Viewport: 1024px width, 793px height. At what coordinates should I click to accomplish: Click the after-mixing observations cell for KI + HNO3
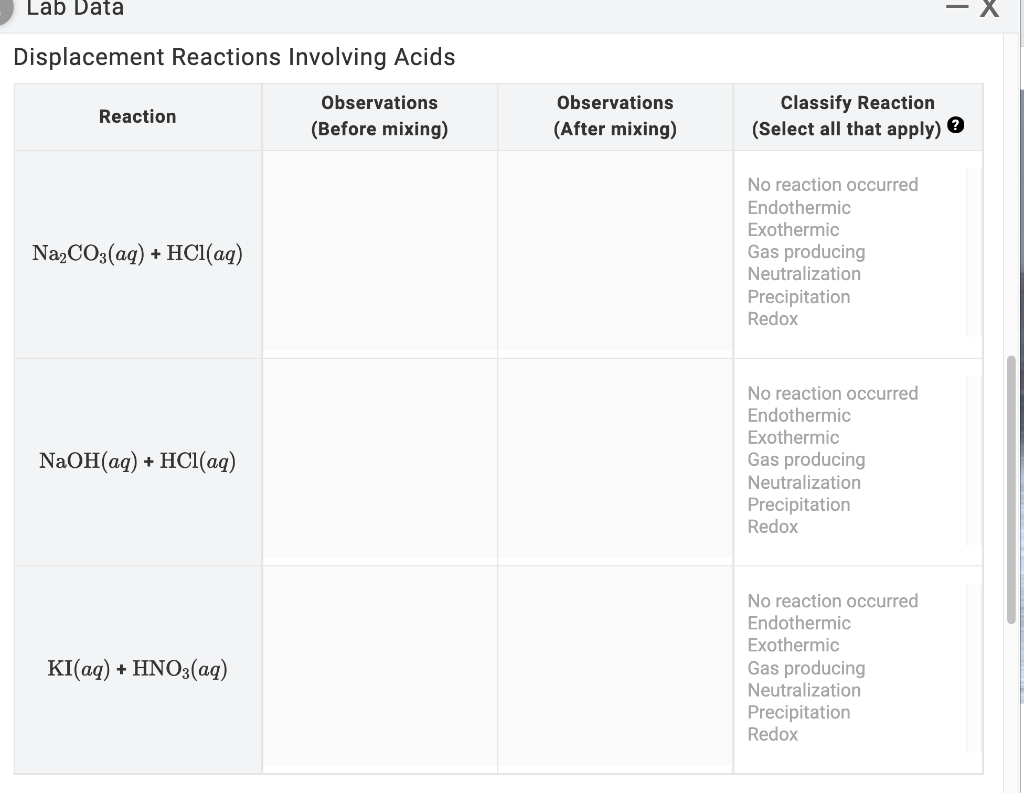[614, 668]
